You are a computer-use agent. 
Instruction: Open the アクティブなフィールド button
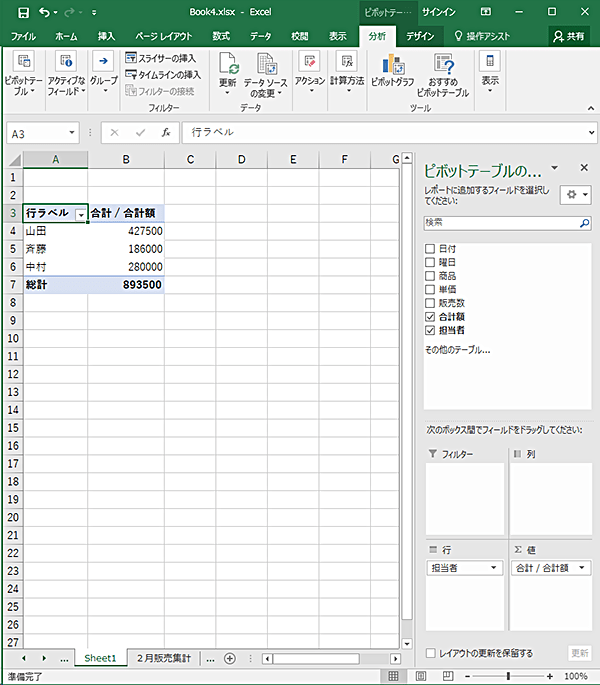point(66,73)
